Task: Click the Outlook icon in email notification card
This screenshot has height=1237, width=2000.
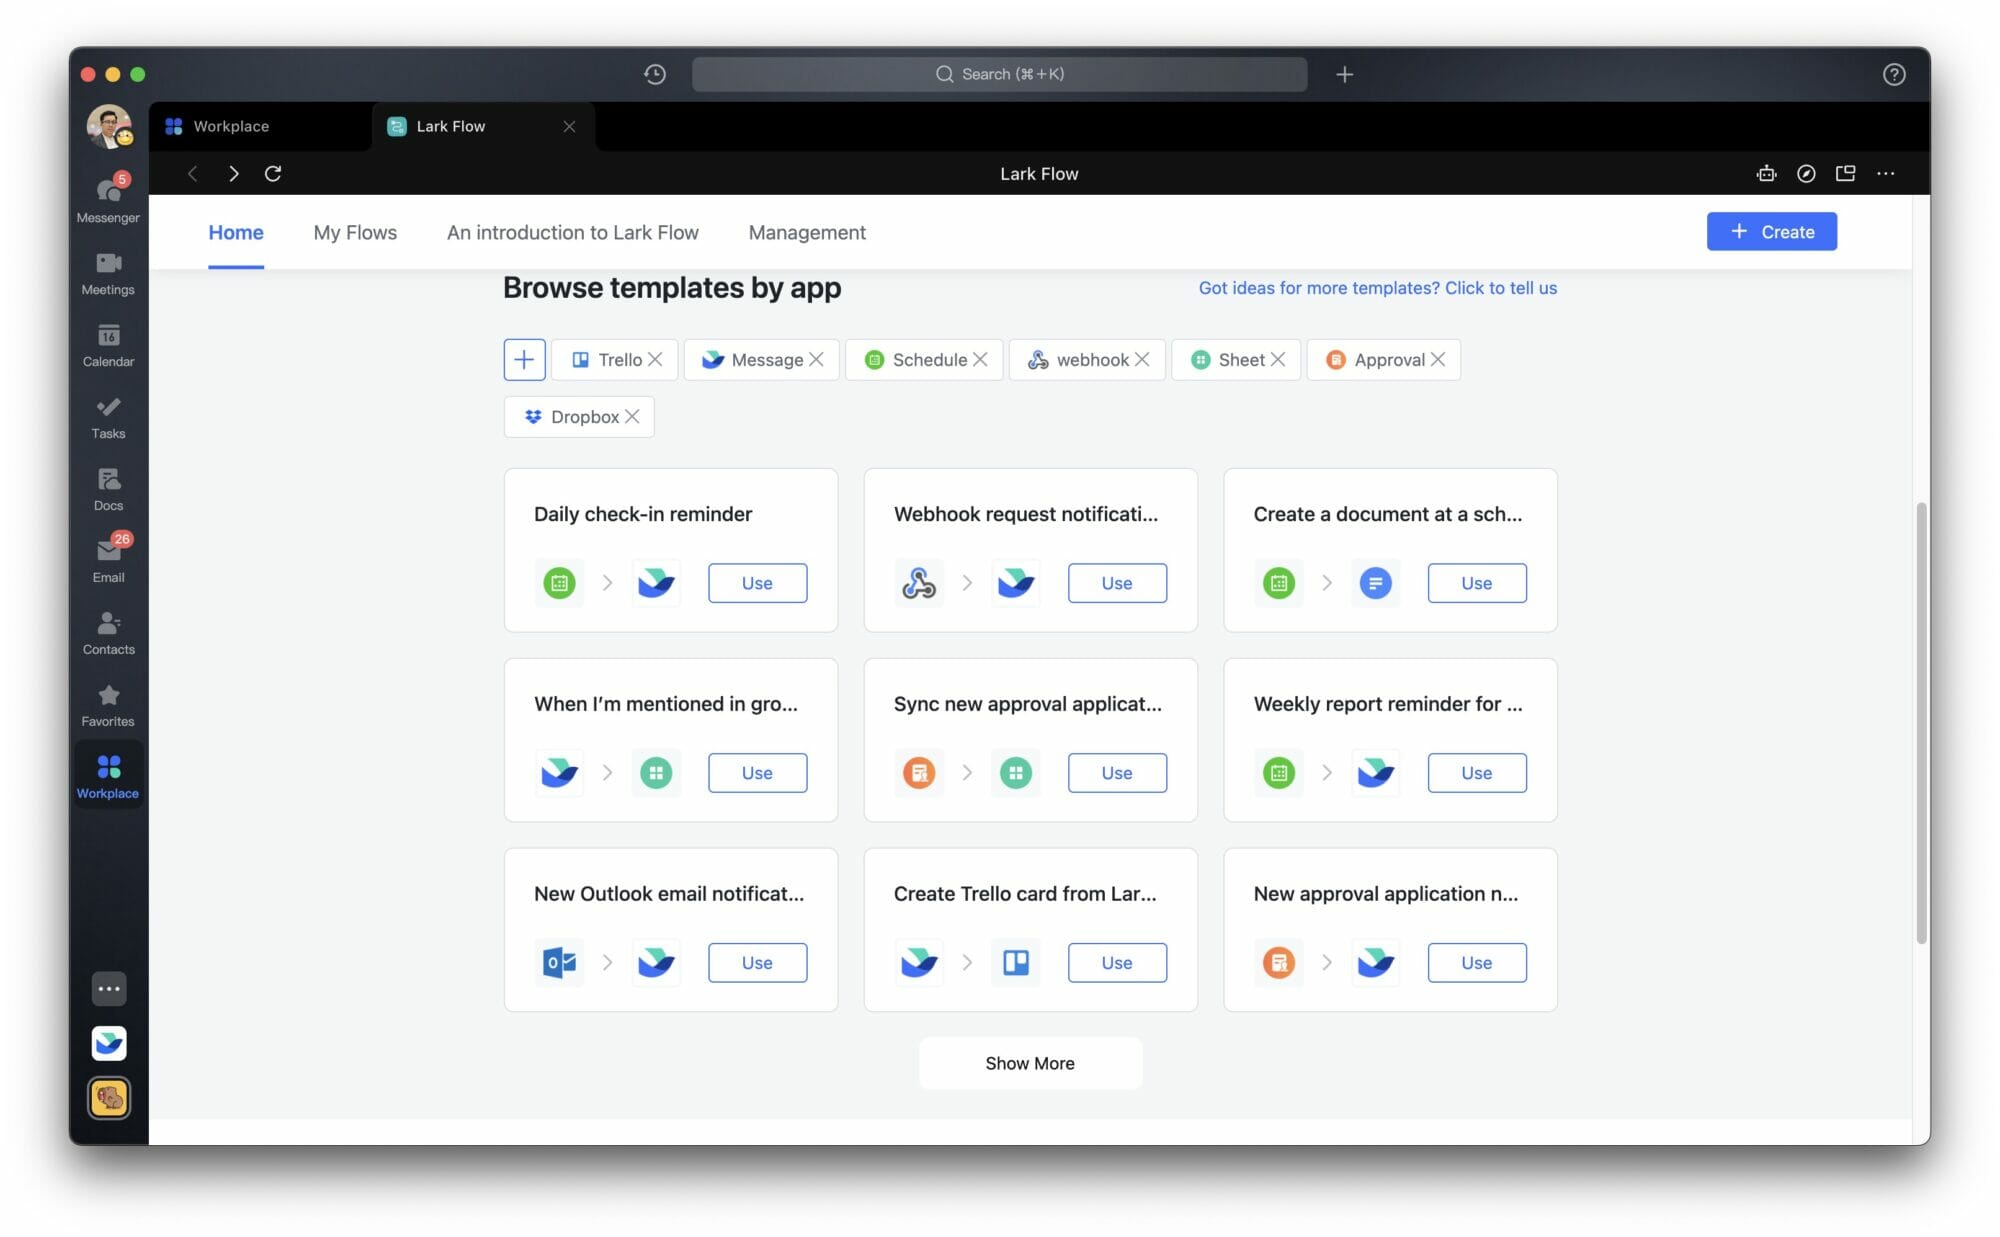Action: pyautogui.click(x=559, y=963)
